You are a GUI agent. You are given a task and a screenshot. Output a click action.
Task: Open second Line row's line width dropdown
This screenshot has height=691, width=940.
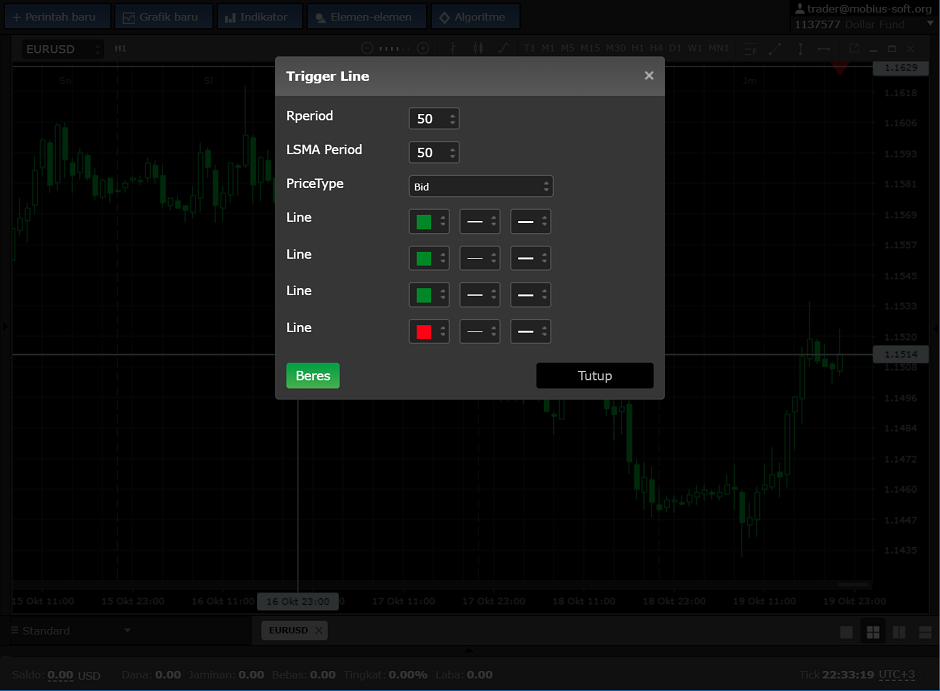531,258
